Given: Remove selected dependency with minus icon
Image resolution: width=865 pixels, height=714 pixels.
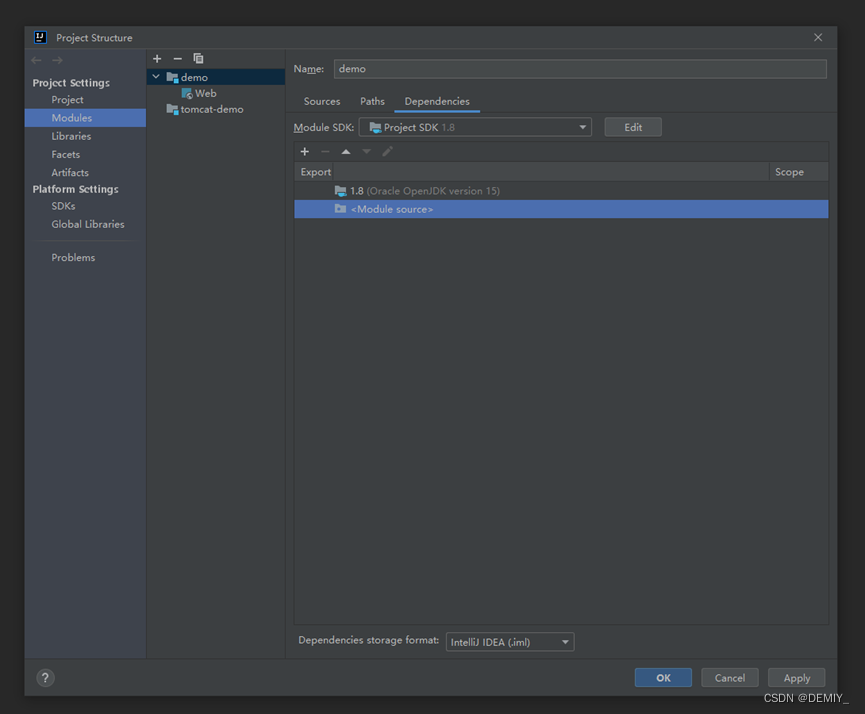Looking at the screenshot, I should (x=325, y=151).
